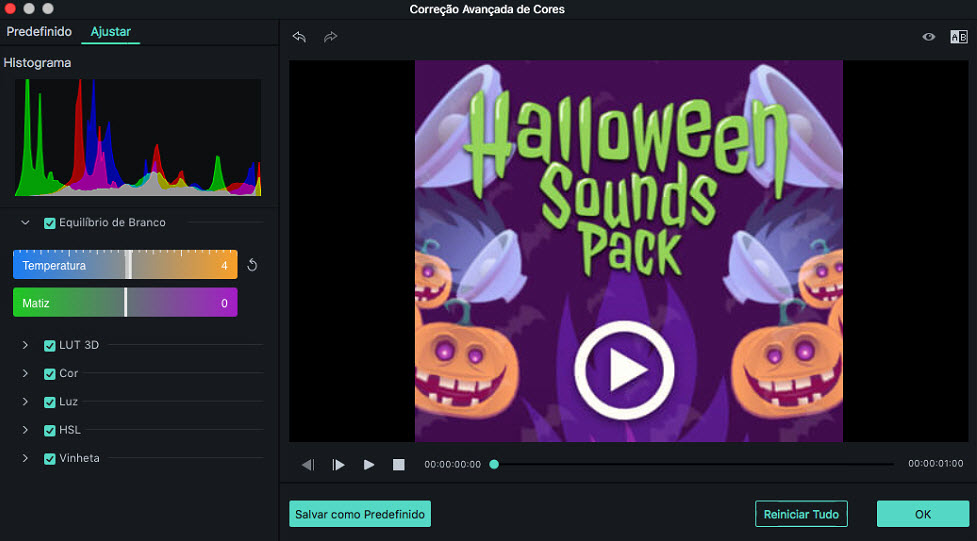
Task: Undo the last color adjustment
Action: 299,37
